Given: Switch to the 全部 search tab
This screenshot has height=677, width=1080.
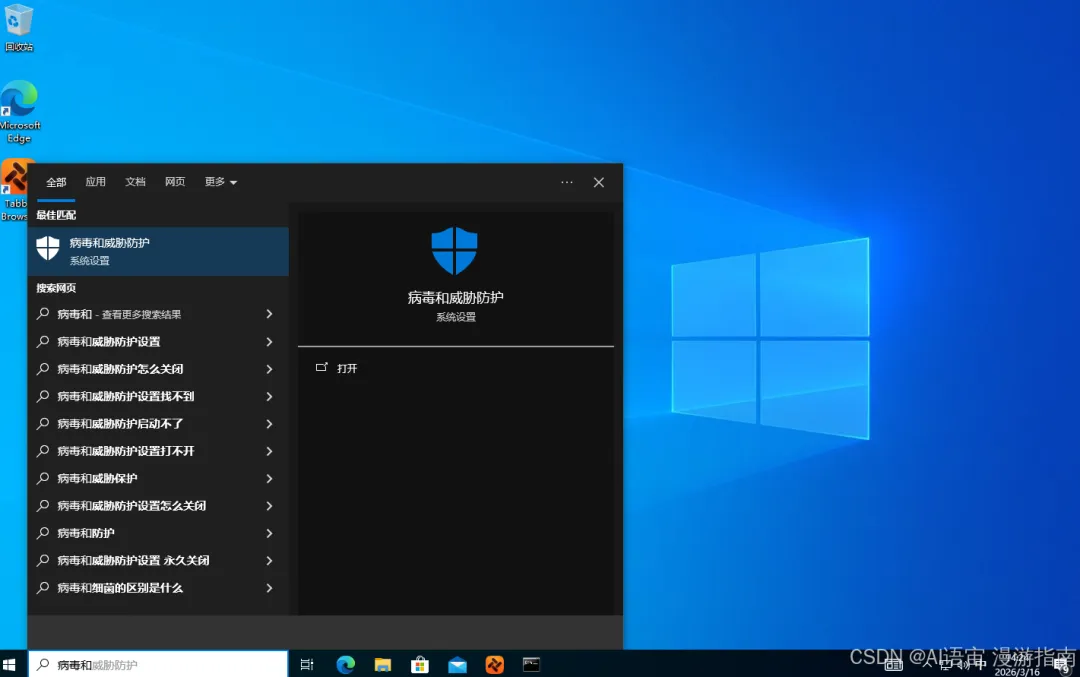Looking at the screenshot, I should point(56,182).
